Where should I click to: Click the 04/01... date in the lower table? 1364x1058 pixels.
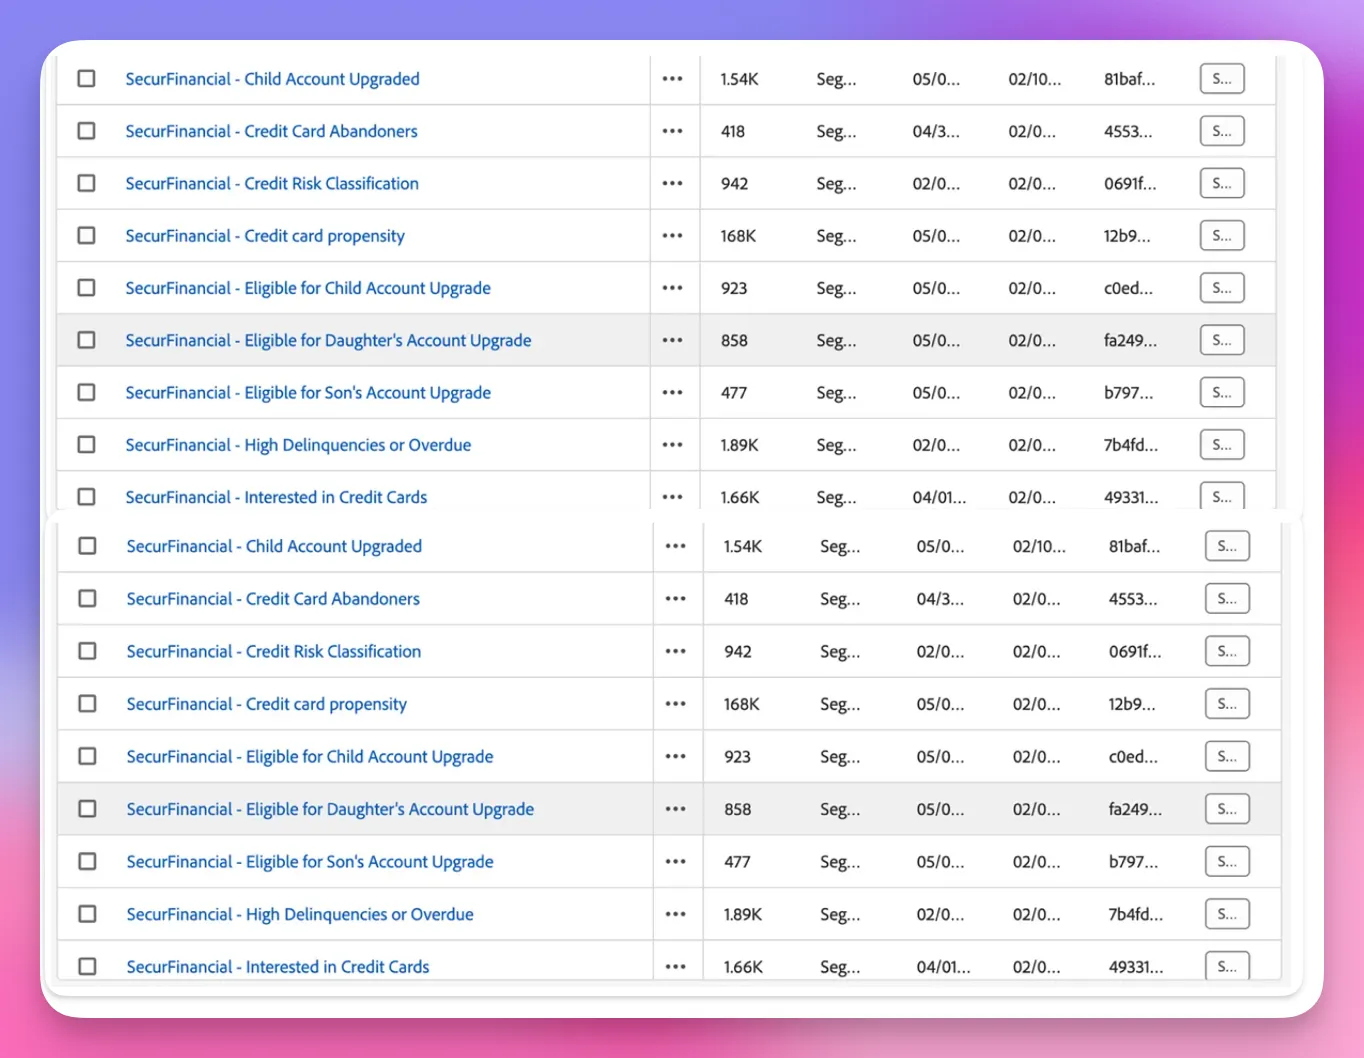point(943,967)
